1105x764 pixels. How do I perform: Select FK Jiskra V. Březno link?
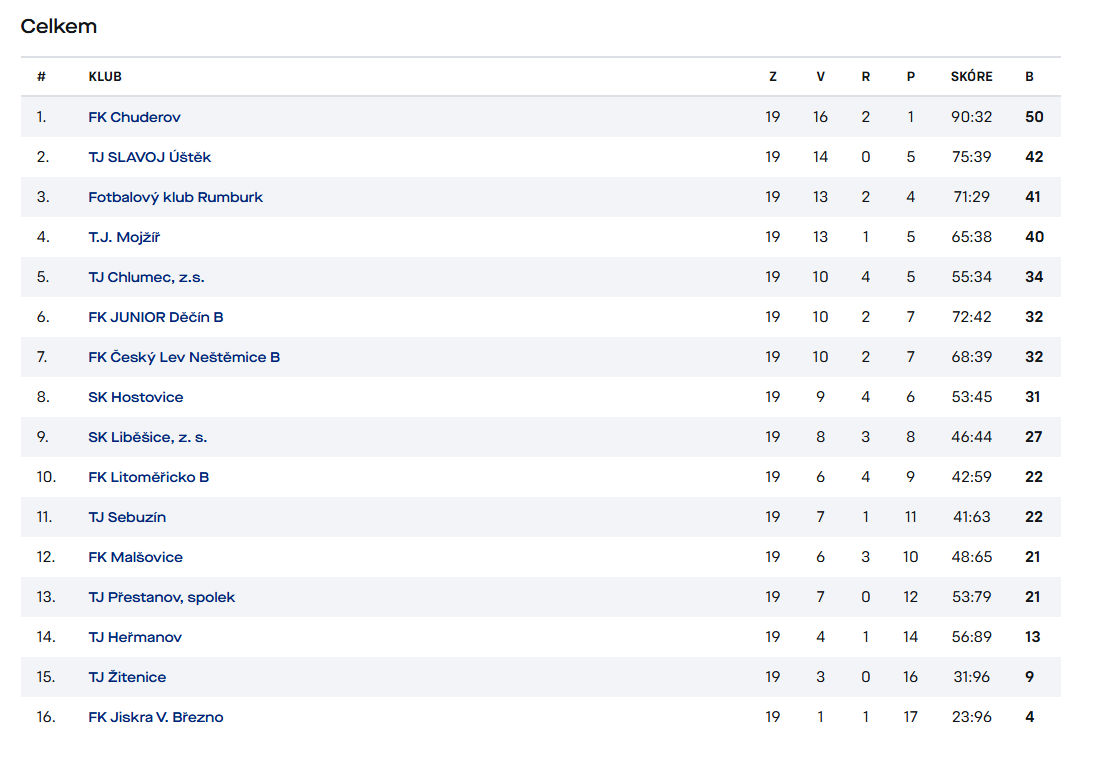pos(155,717)
